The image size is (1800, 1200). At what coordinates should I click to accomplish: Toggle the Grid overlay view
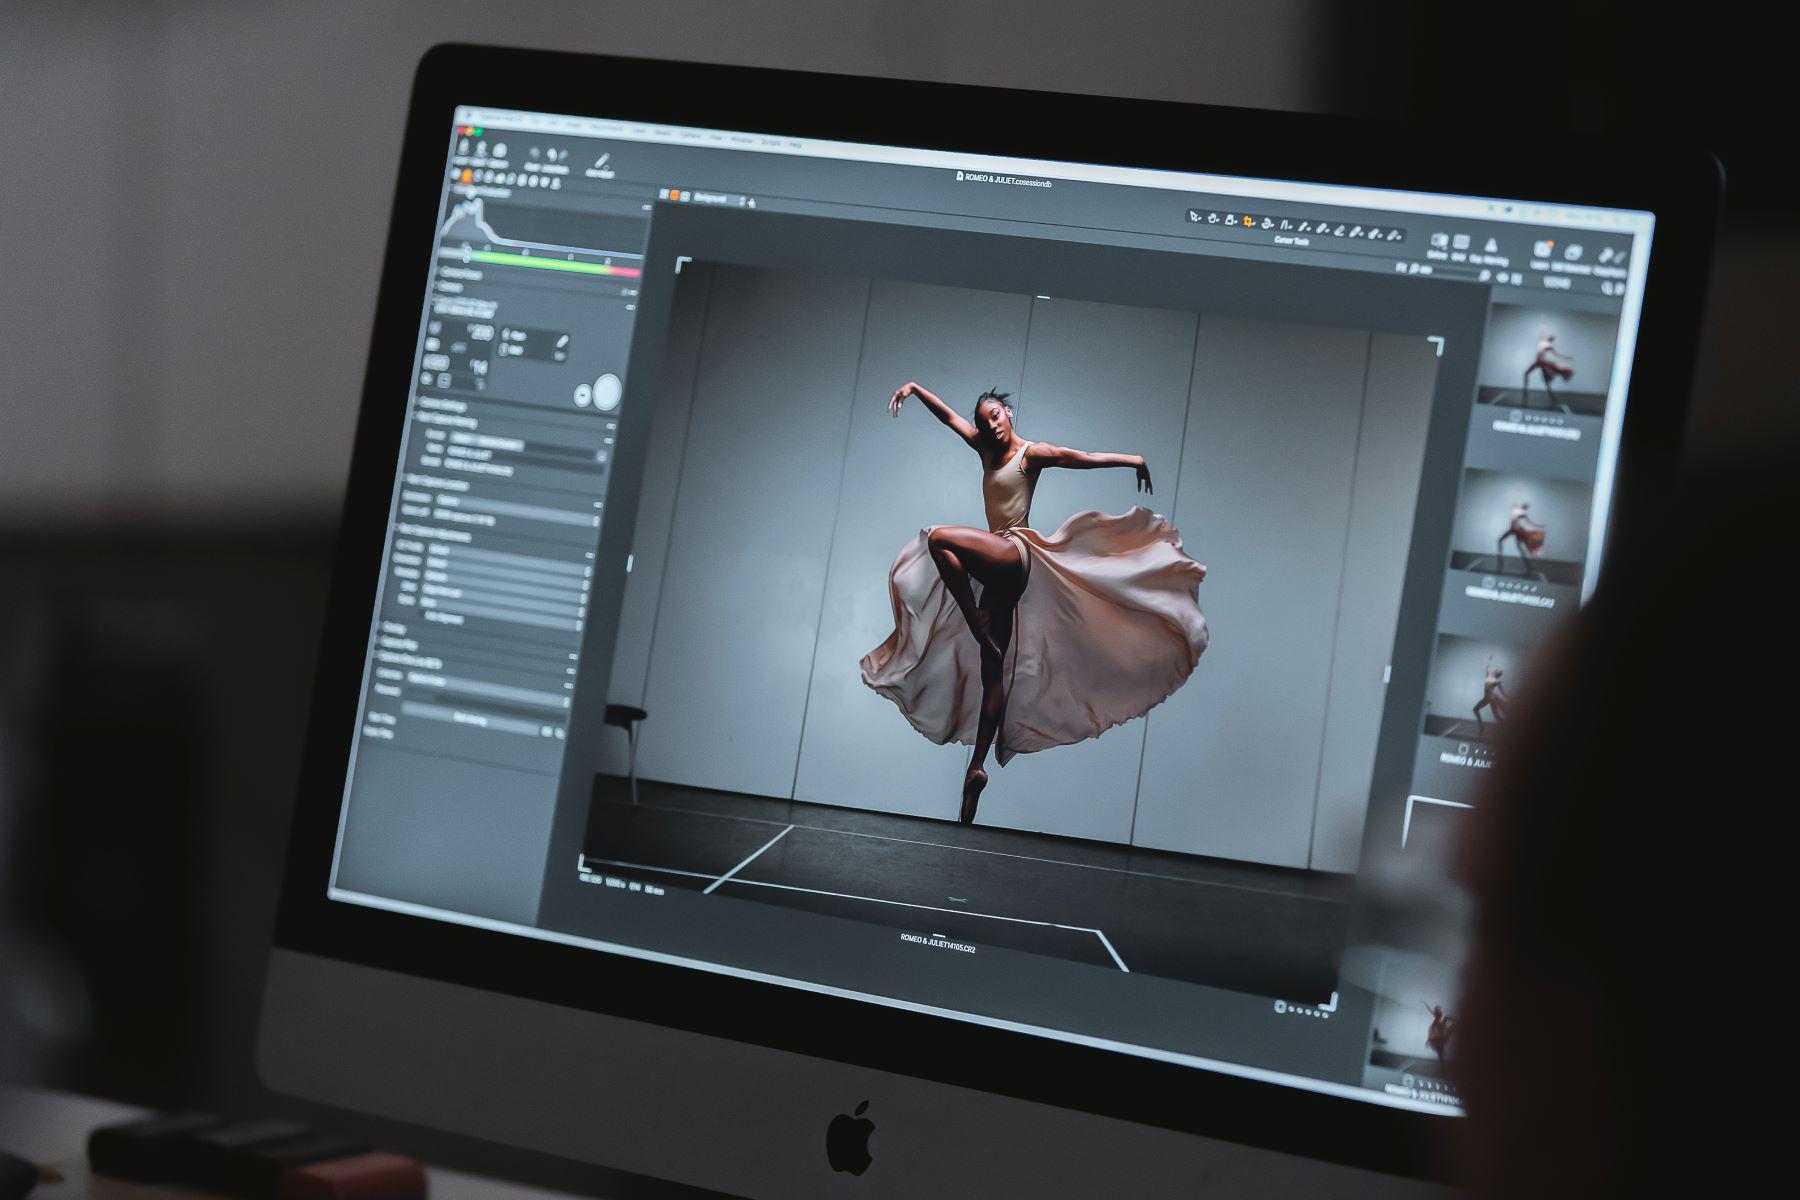tap(1460, 242)
